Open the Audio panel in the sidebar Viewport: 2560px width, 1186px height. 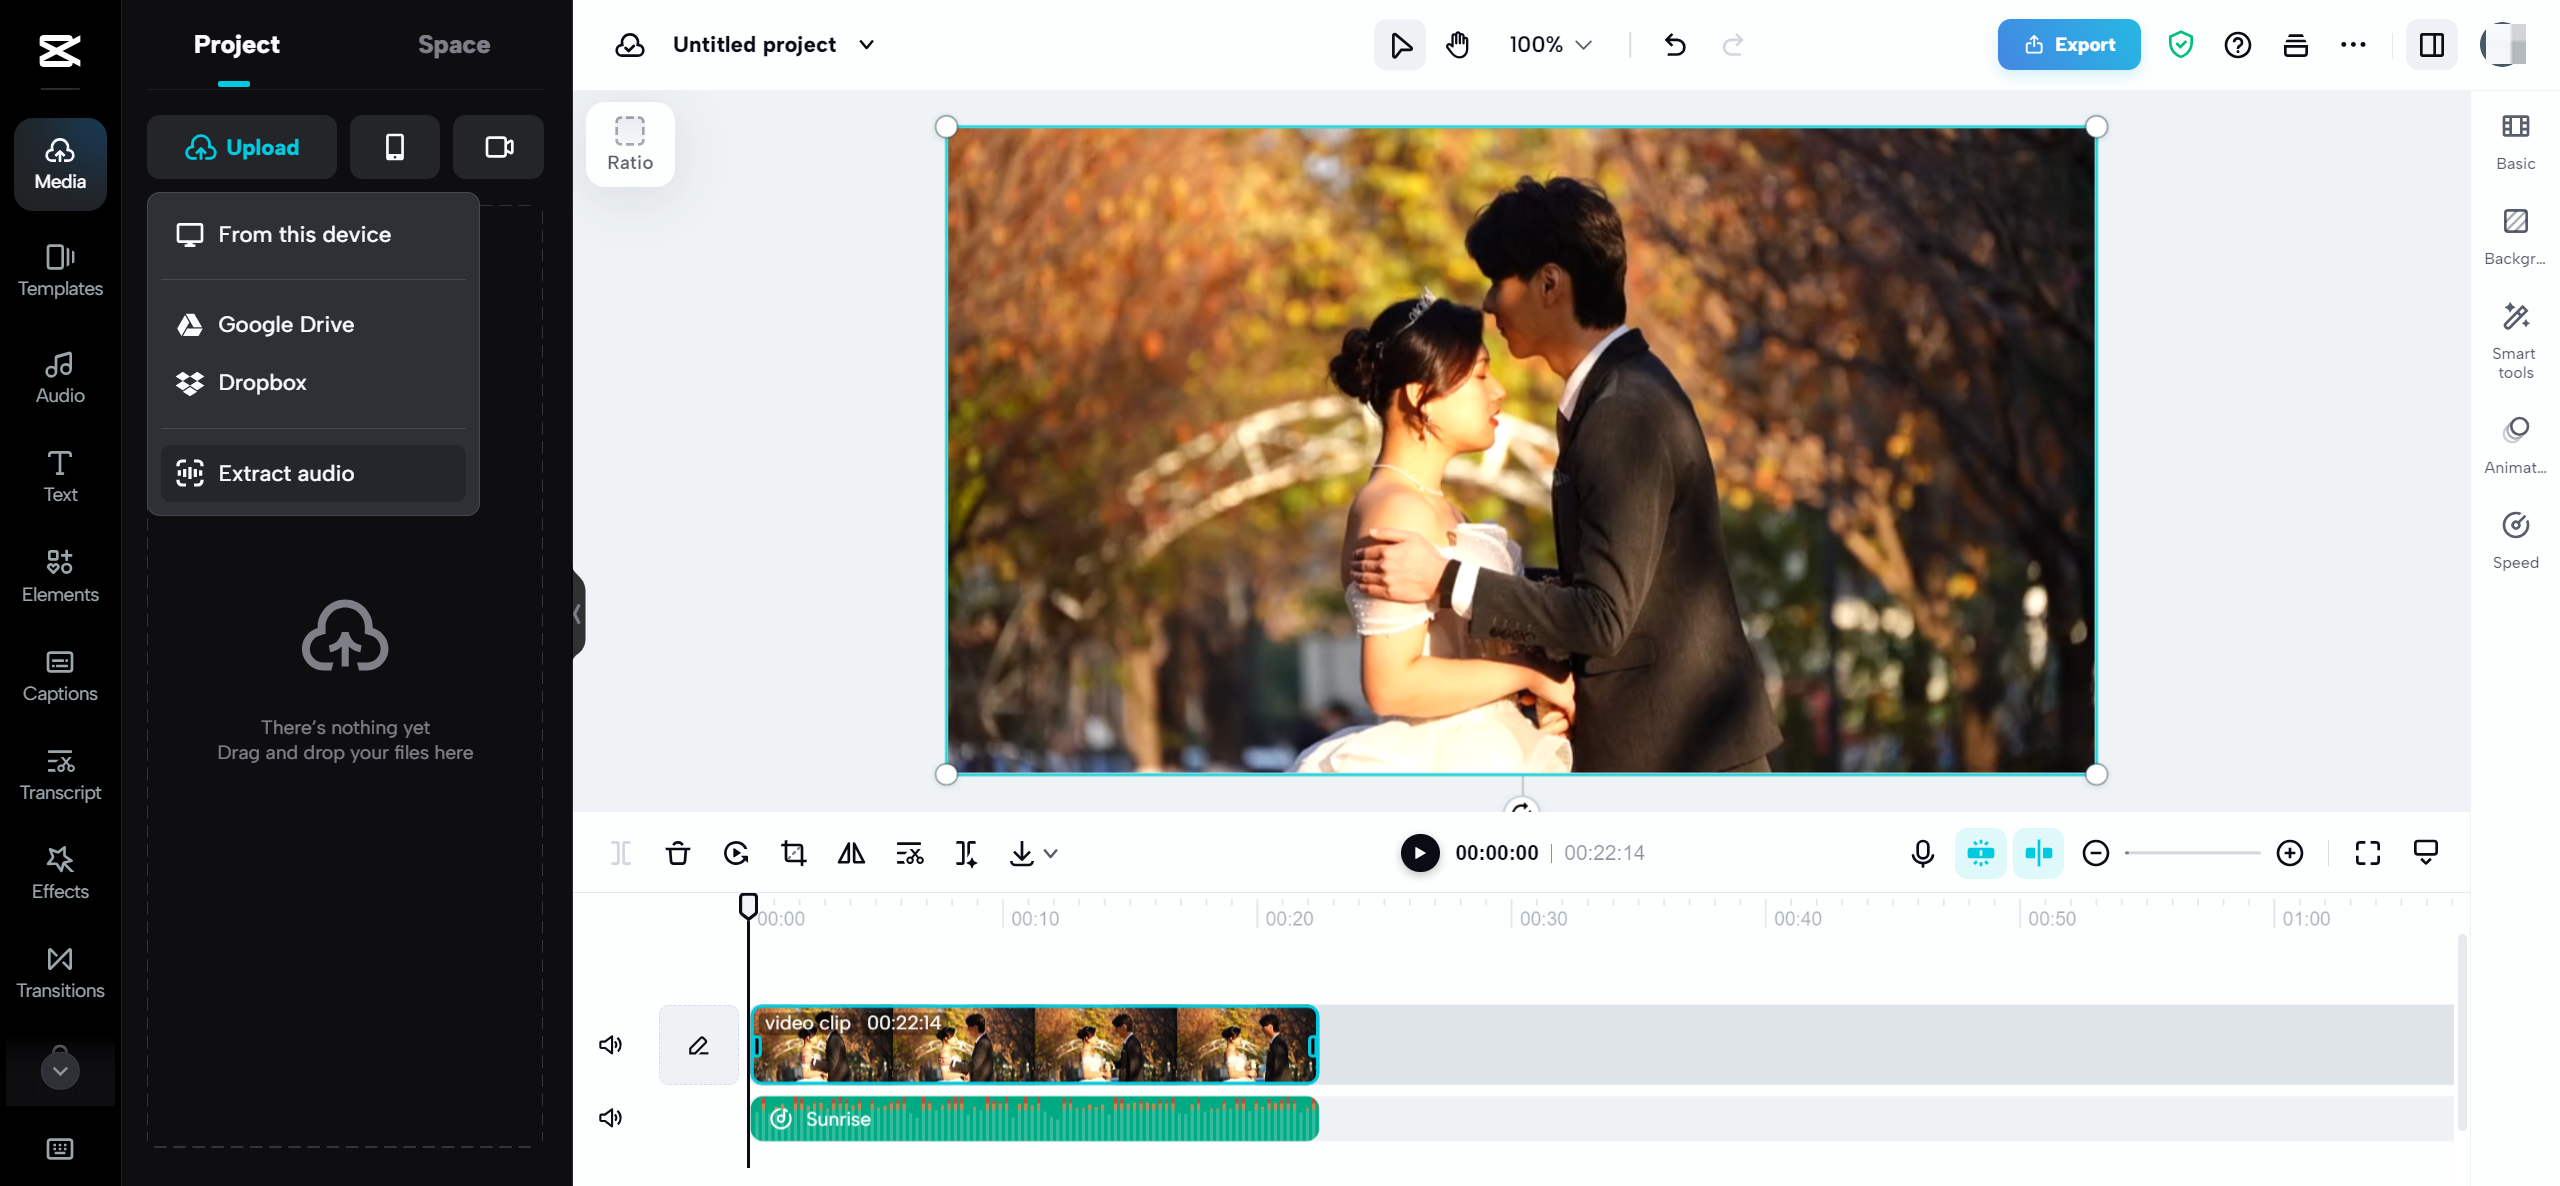pos(59,377)
